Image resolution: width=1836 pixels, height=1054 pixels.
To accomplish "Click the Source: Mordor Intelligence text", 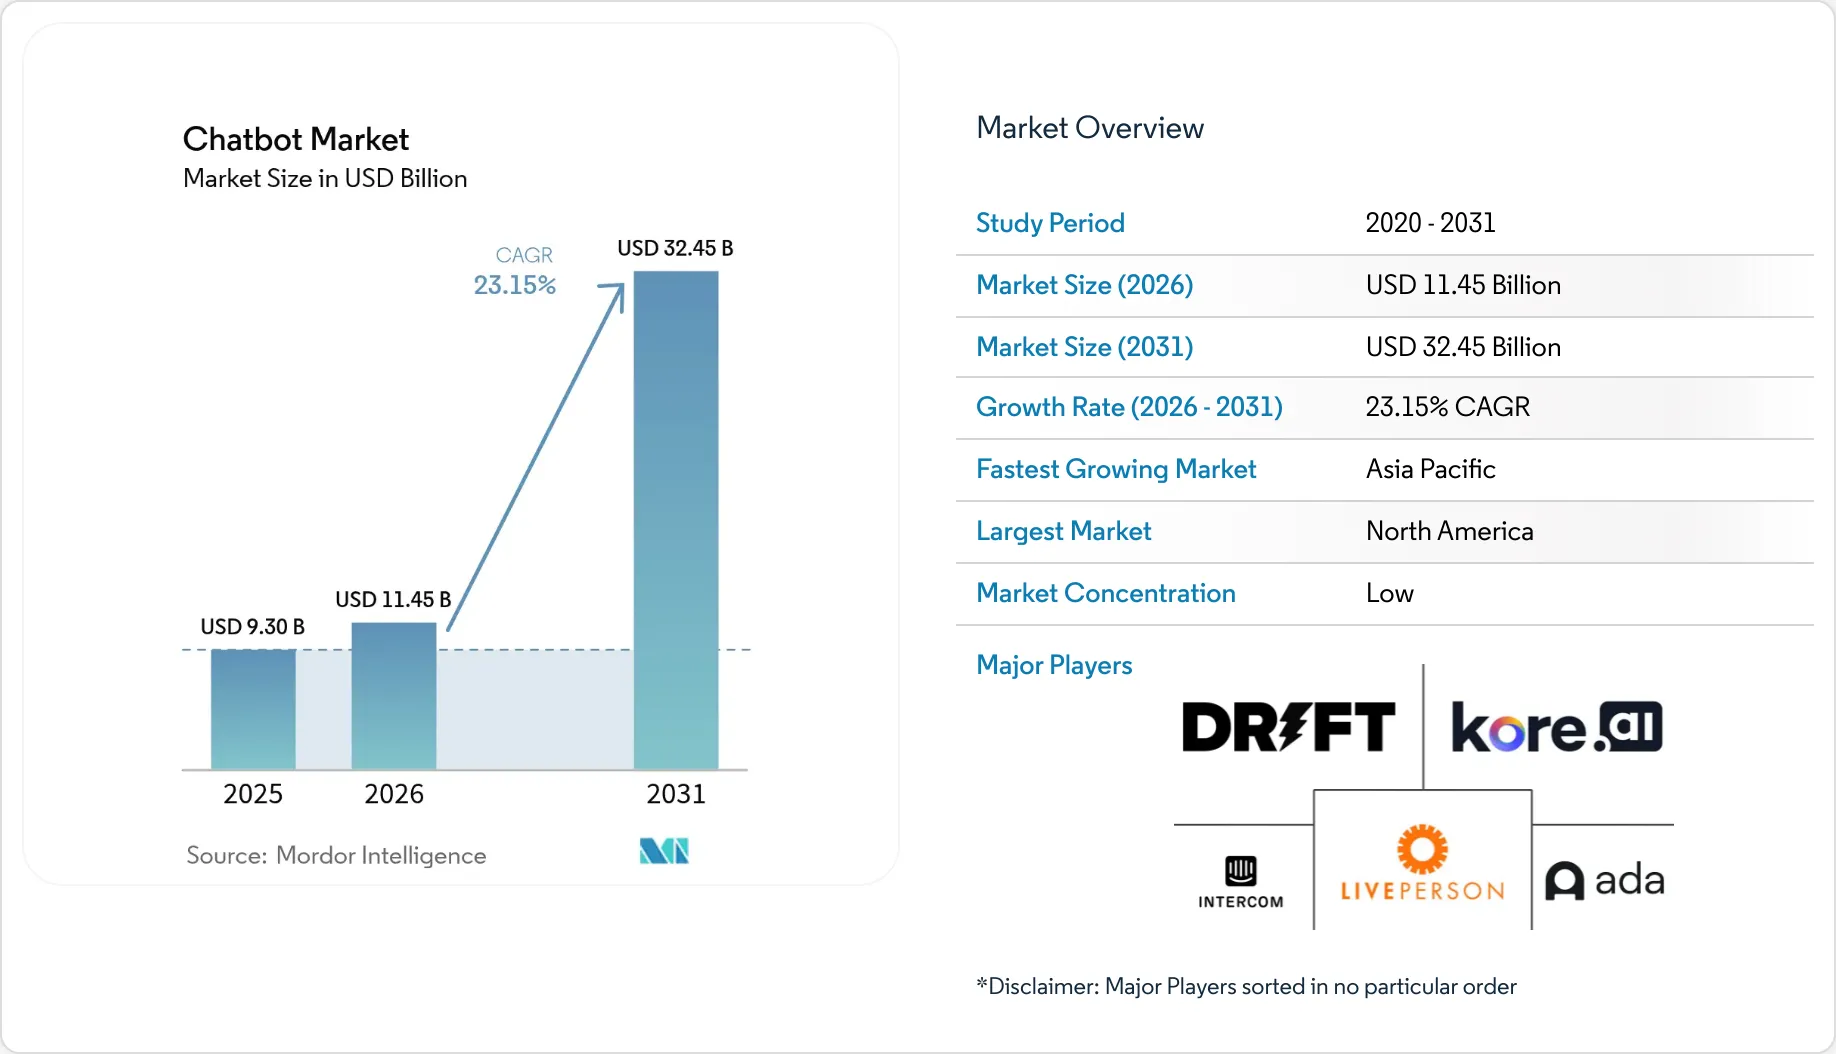I will click(336, 855).
